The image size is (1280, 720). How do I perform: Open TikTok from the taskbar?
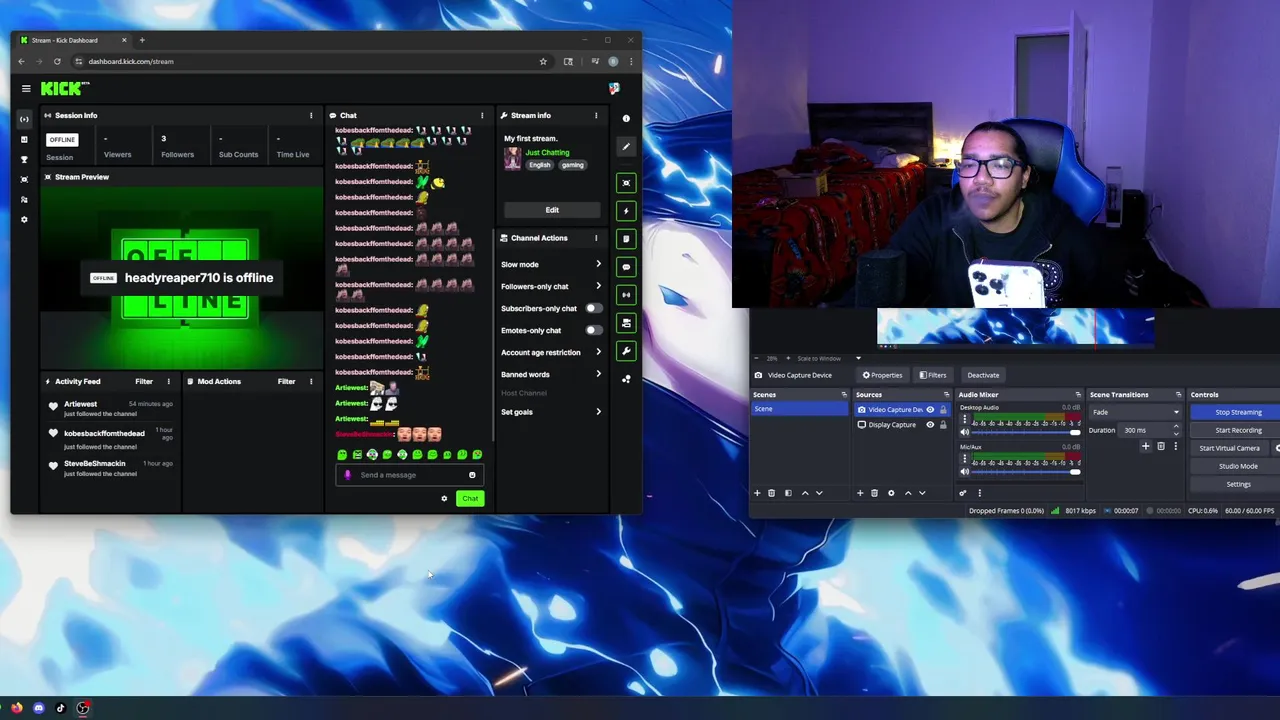tap(61, 708)
